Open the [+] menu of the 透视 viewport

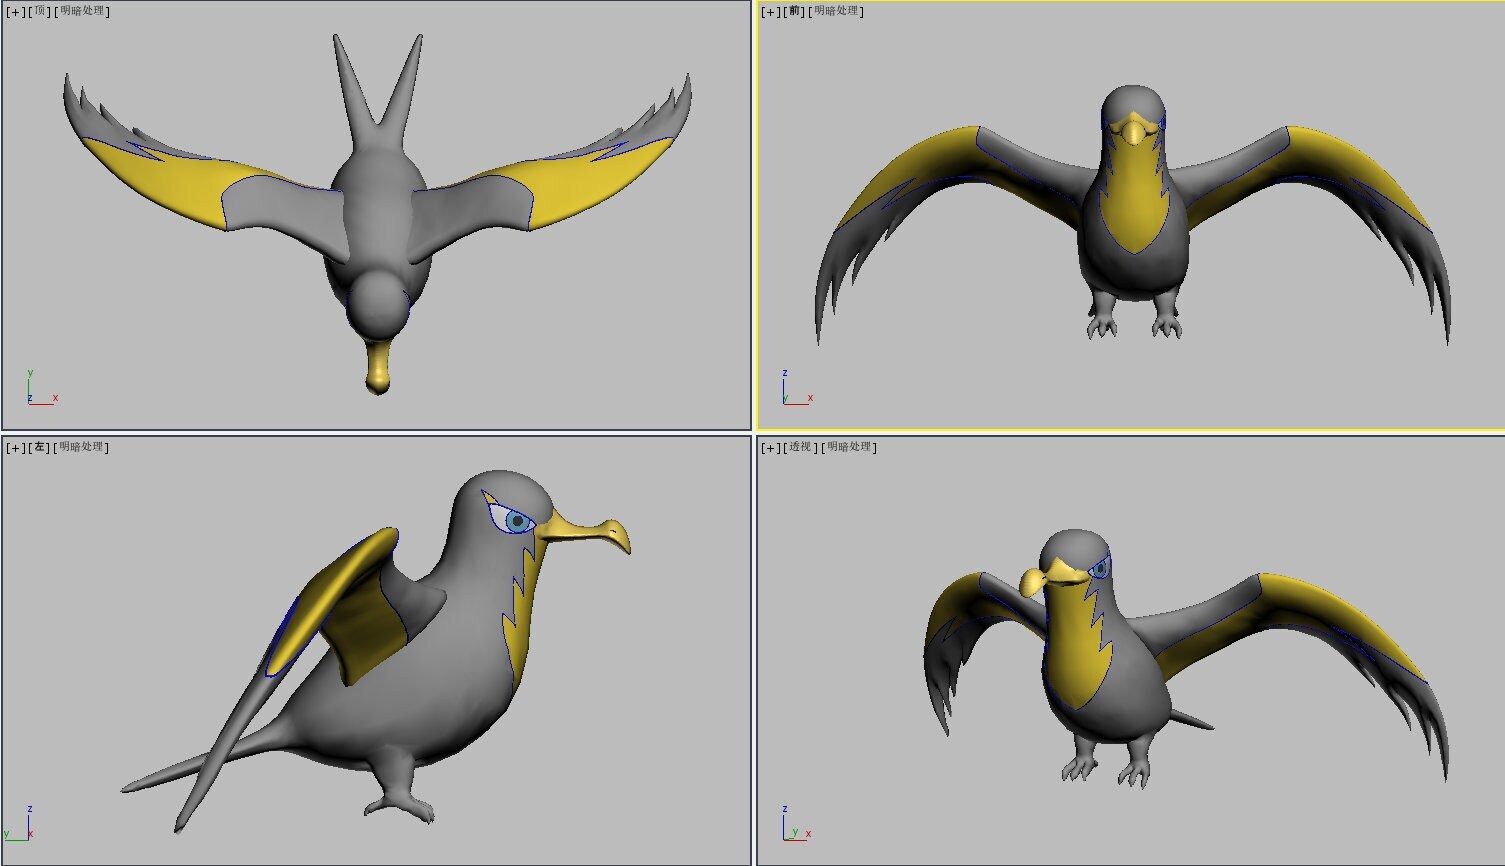771,447
